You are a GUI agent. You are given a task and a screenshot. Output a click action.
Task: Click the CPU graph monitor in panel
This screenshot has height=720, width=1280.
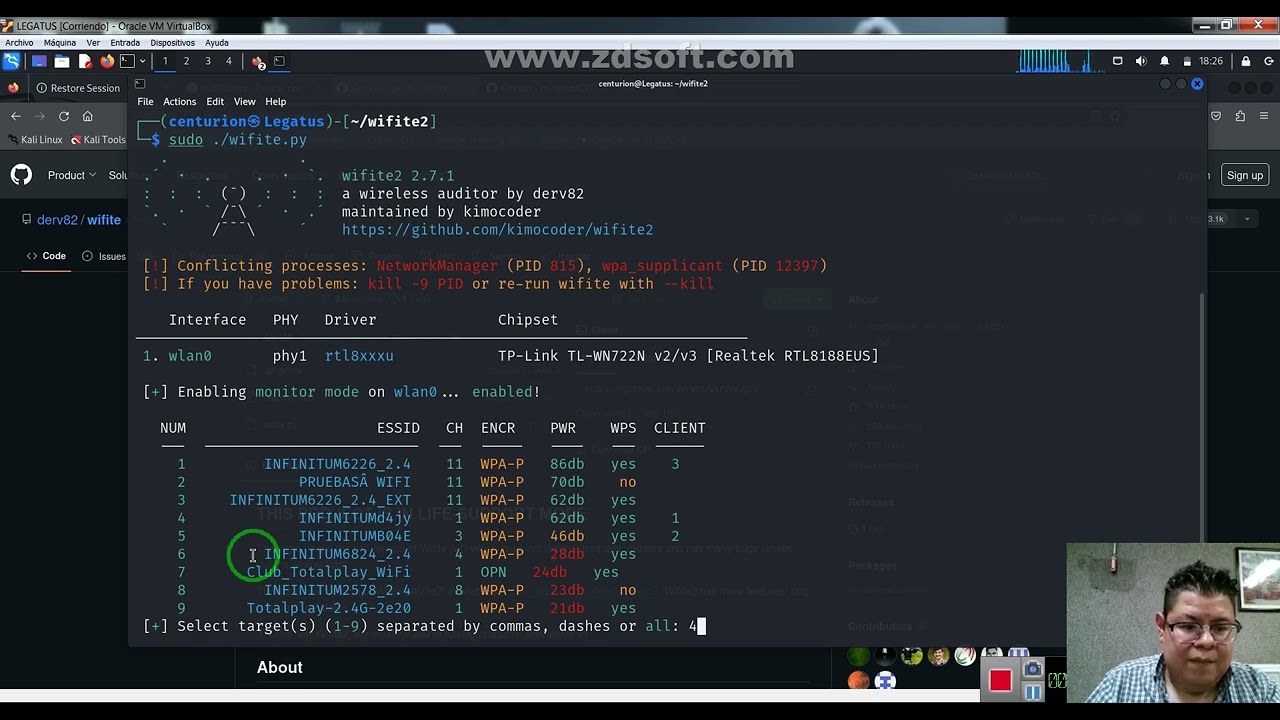1060,61
